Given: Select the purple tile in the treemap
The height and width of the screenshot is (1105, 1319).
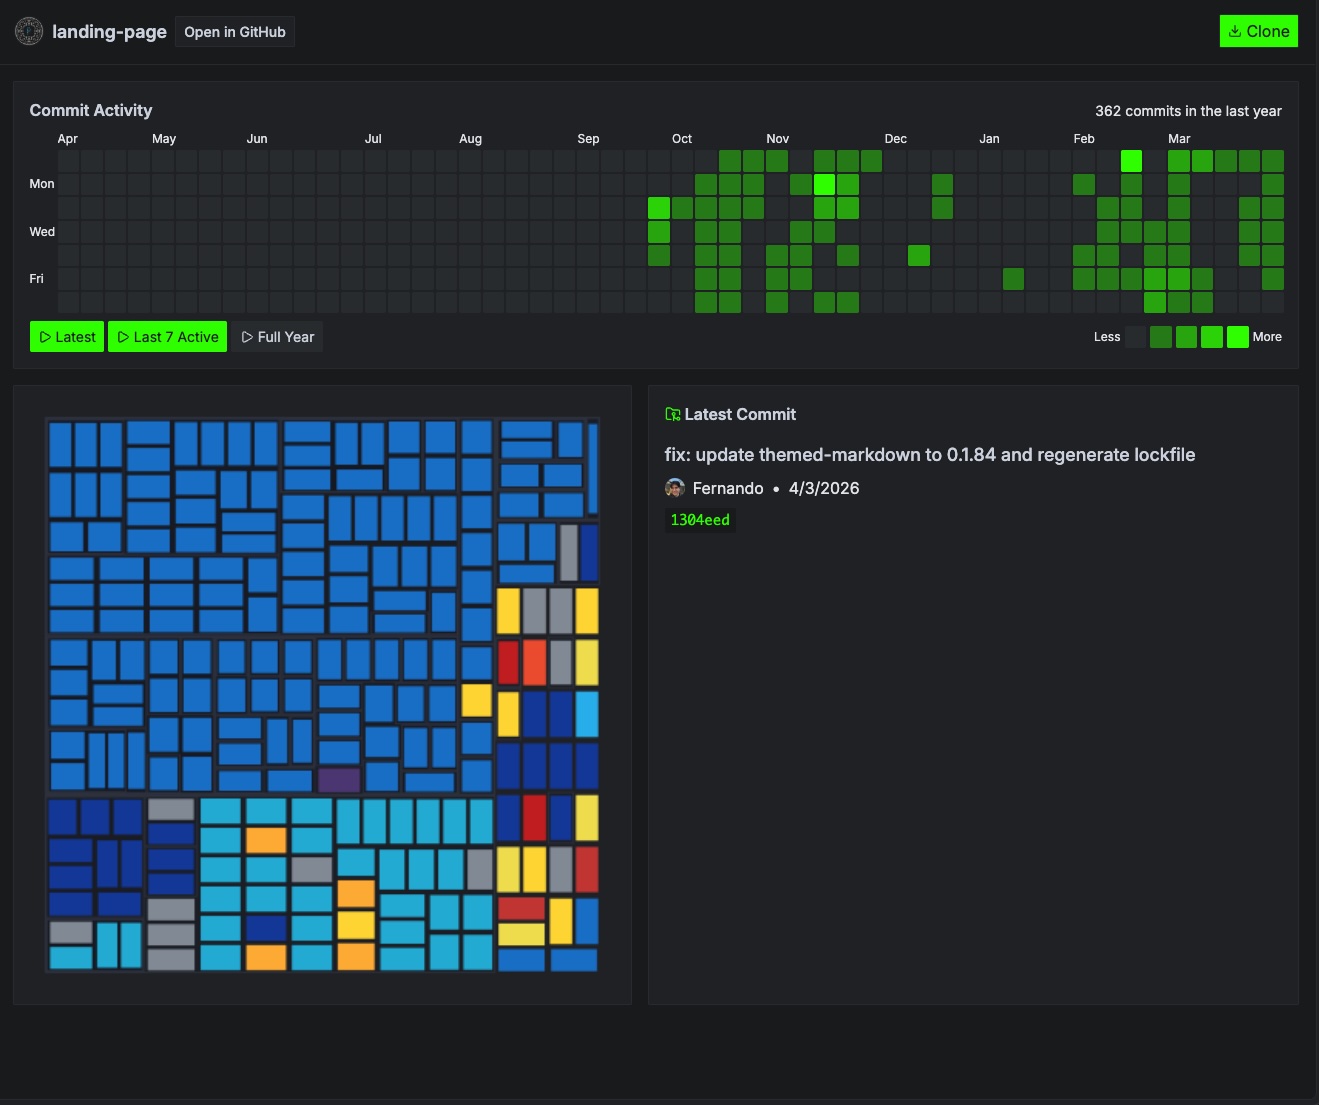Looking at the screenshot, I should 339,781.
